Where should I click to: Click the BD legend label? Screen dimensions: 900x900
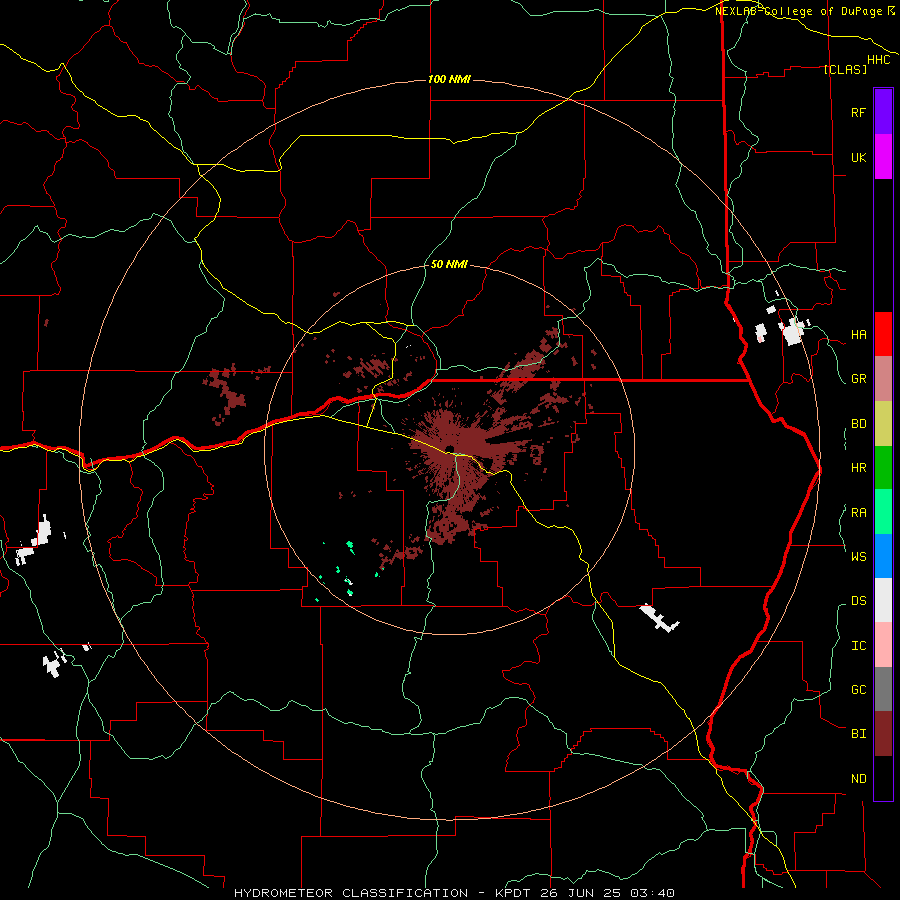858,424
